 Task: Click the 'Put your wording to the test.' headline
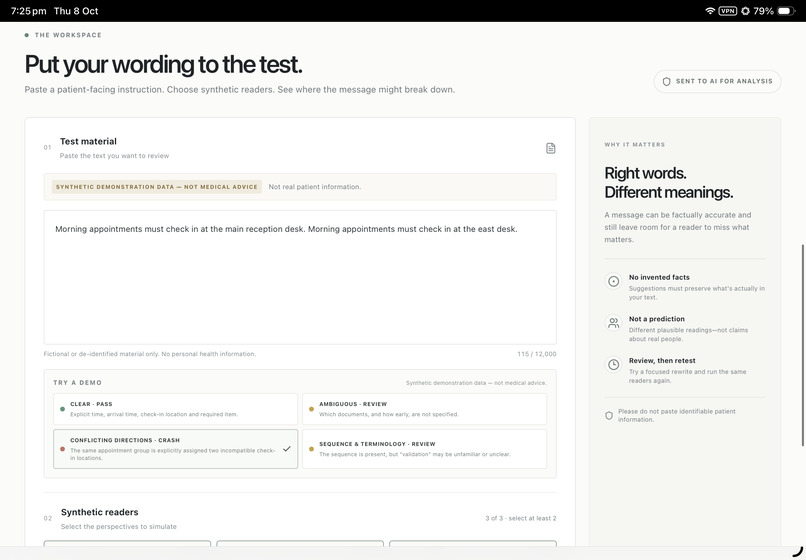163,65
